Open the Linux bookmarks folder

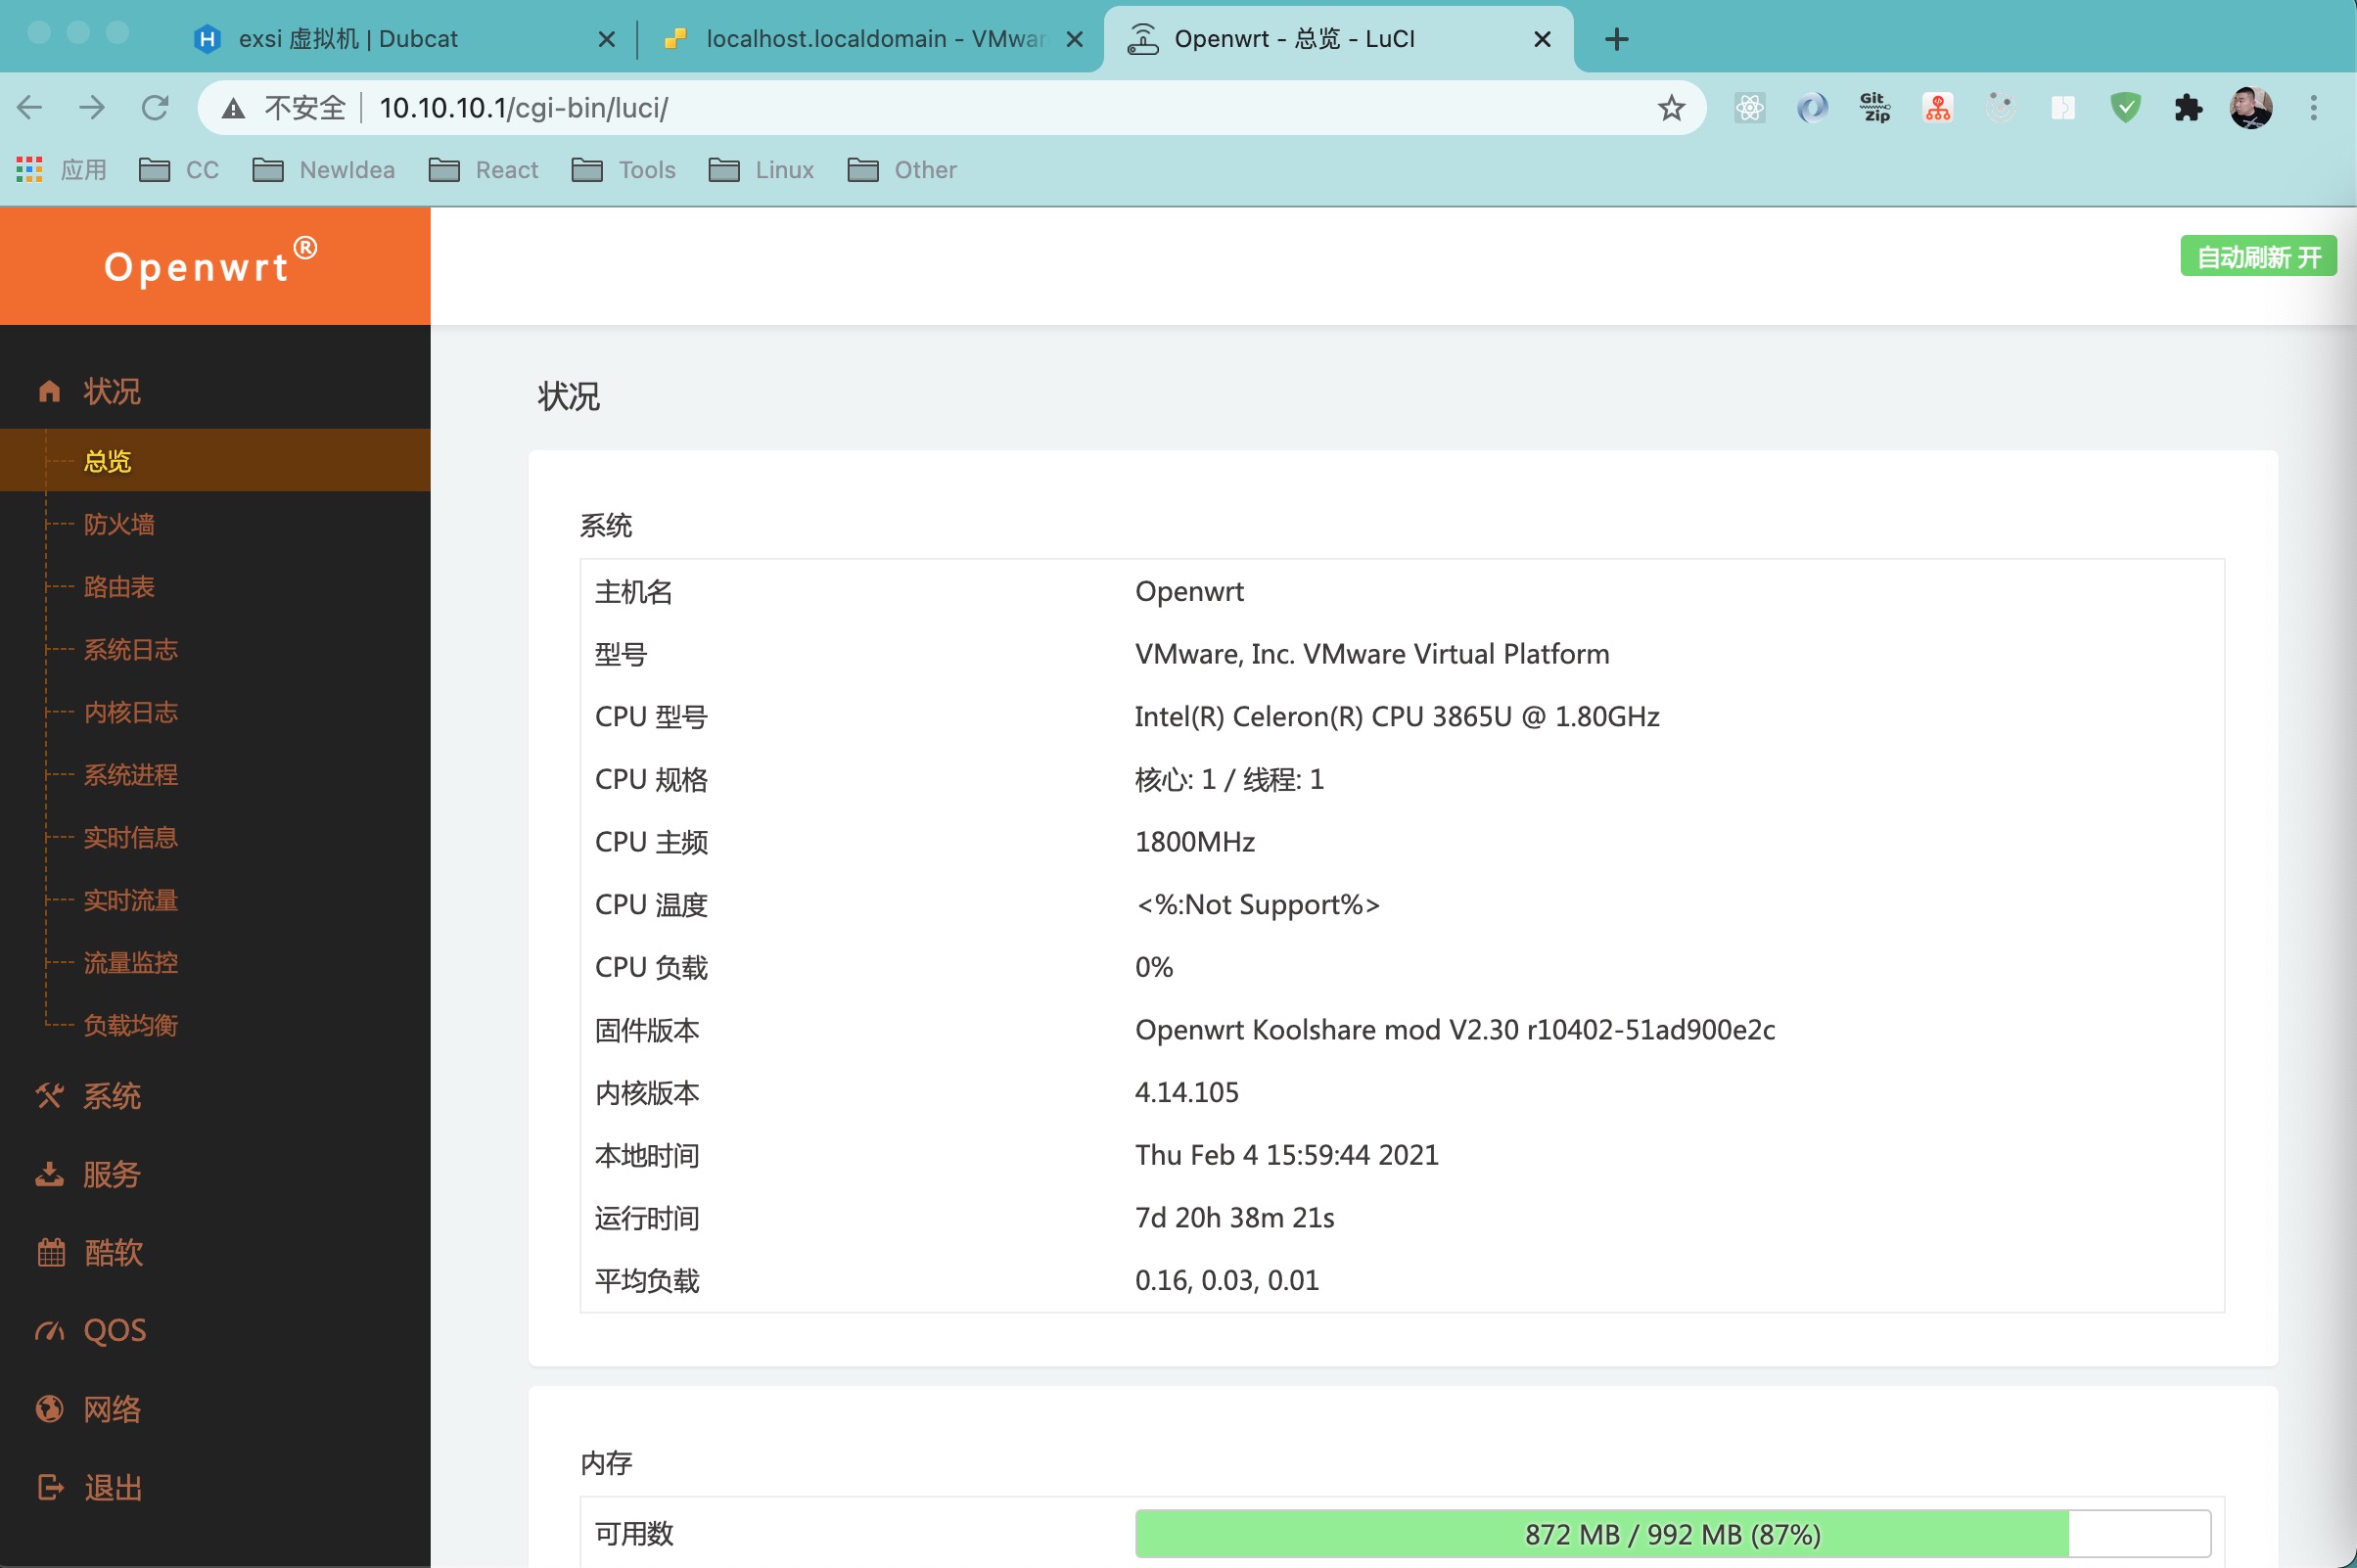point(761,170)
